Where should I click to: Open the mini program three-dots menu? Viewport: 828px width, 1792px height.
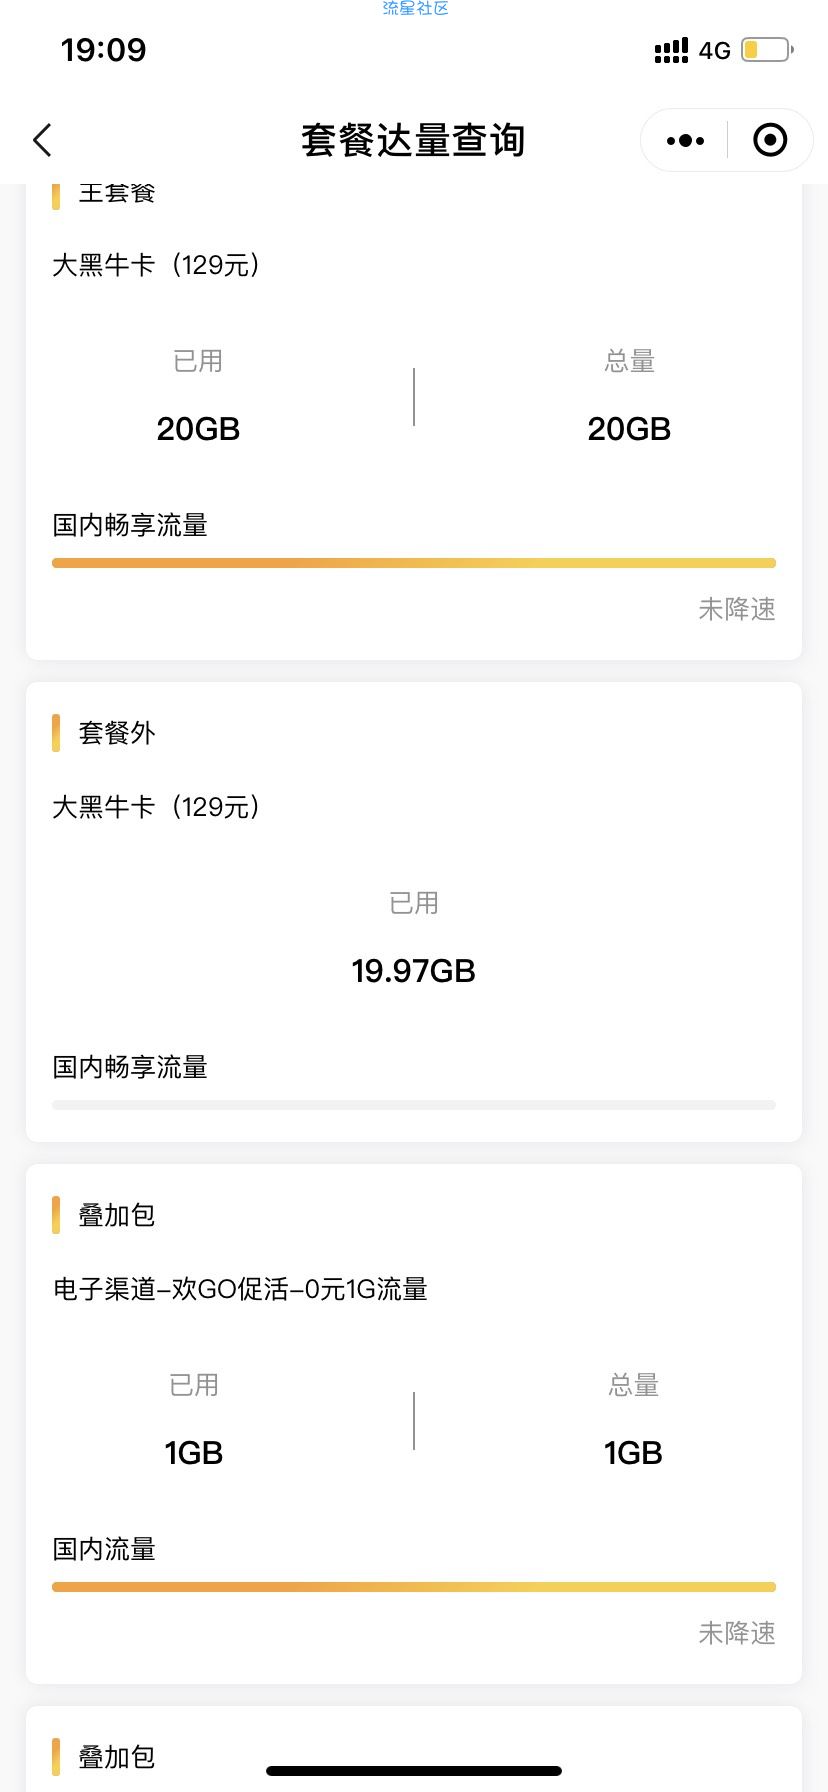[x=685, y=141]
